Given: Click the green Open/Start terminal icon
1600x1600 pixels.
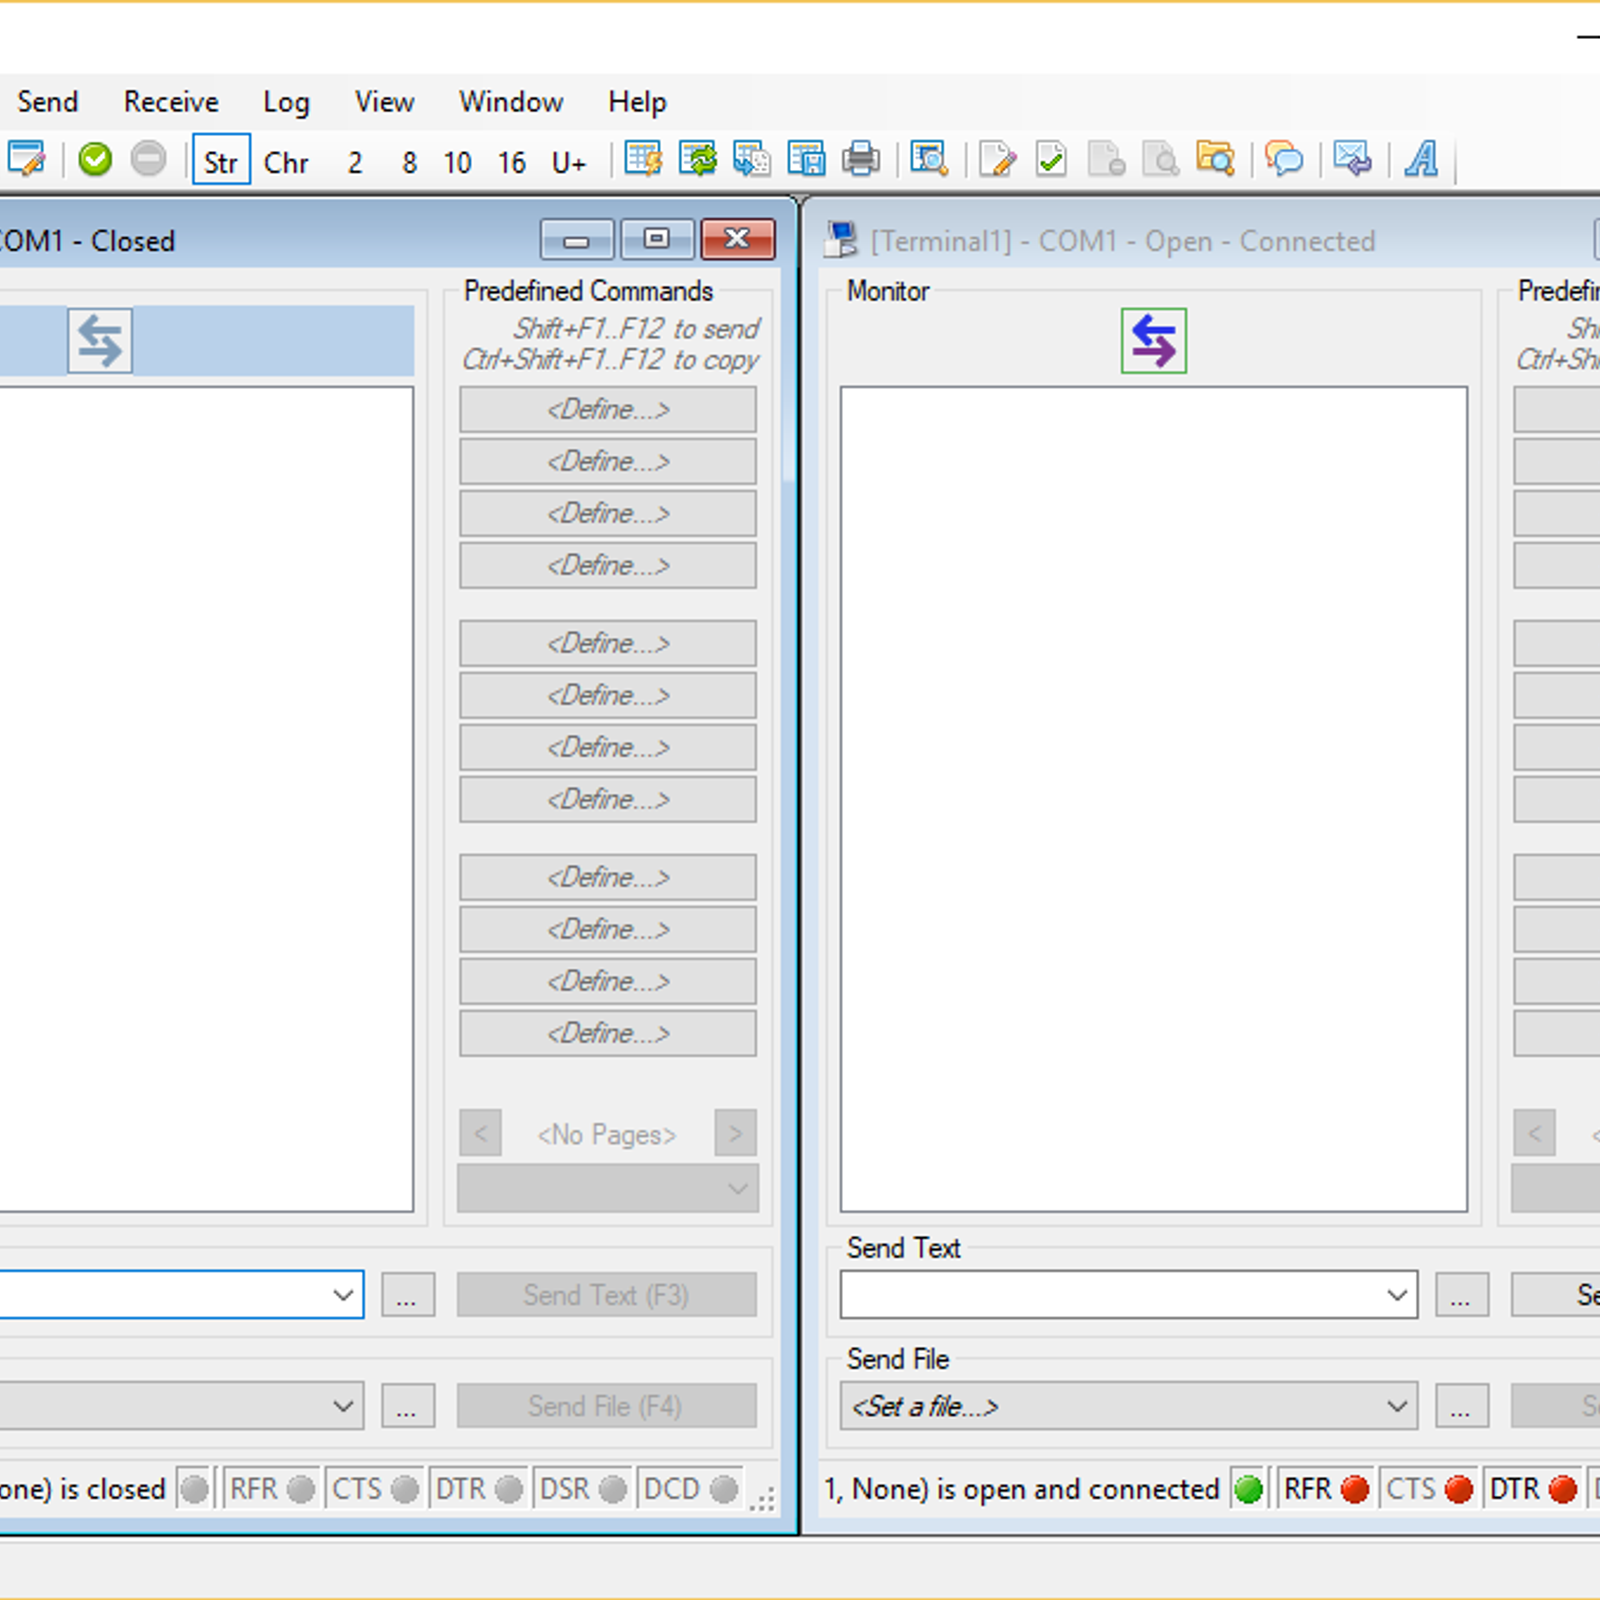Looking at the screenshot, I should [95, 160].
